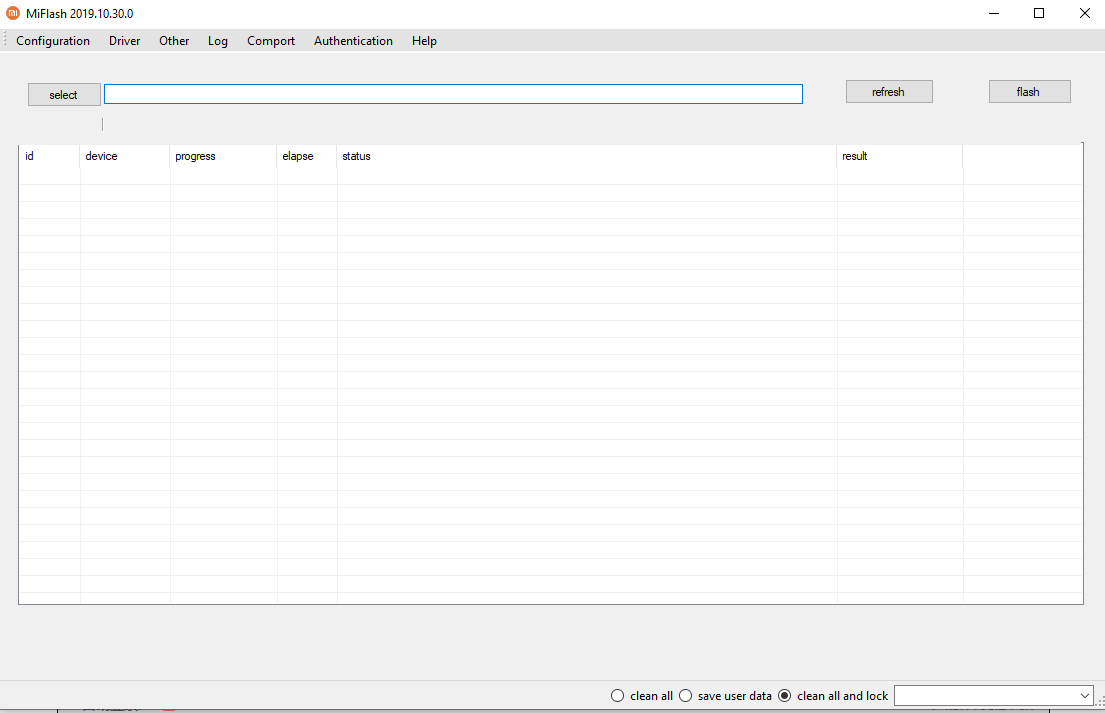
Task: Open the Configuration menu
Action: [53, 41]
